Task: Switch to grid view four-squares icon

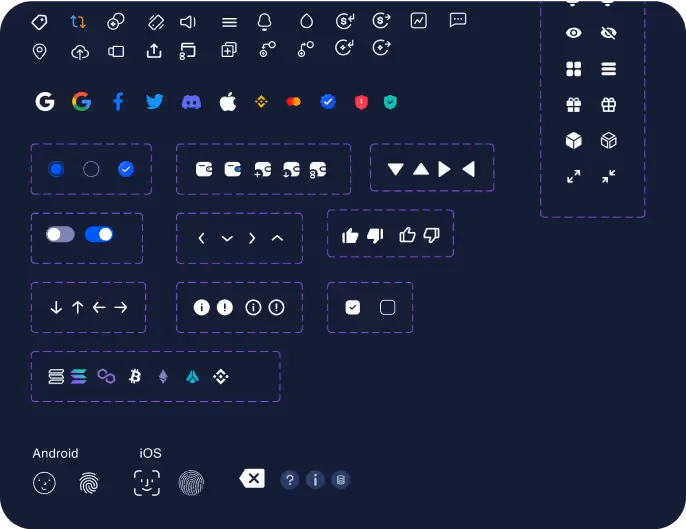Action: pyautogui.click(x=574, y=69)
